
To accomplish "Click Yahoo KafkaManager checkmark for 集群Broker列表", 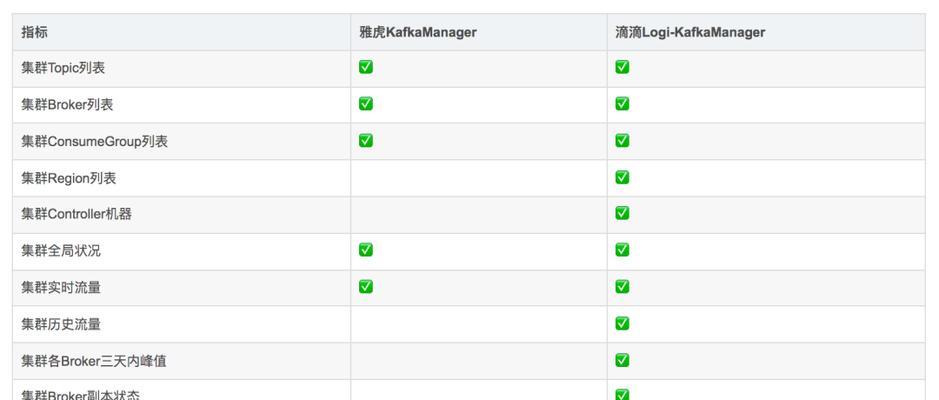I will tap(366, 104).
